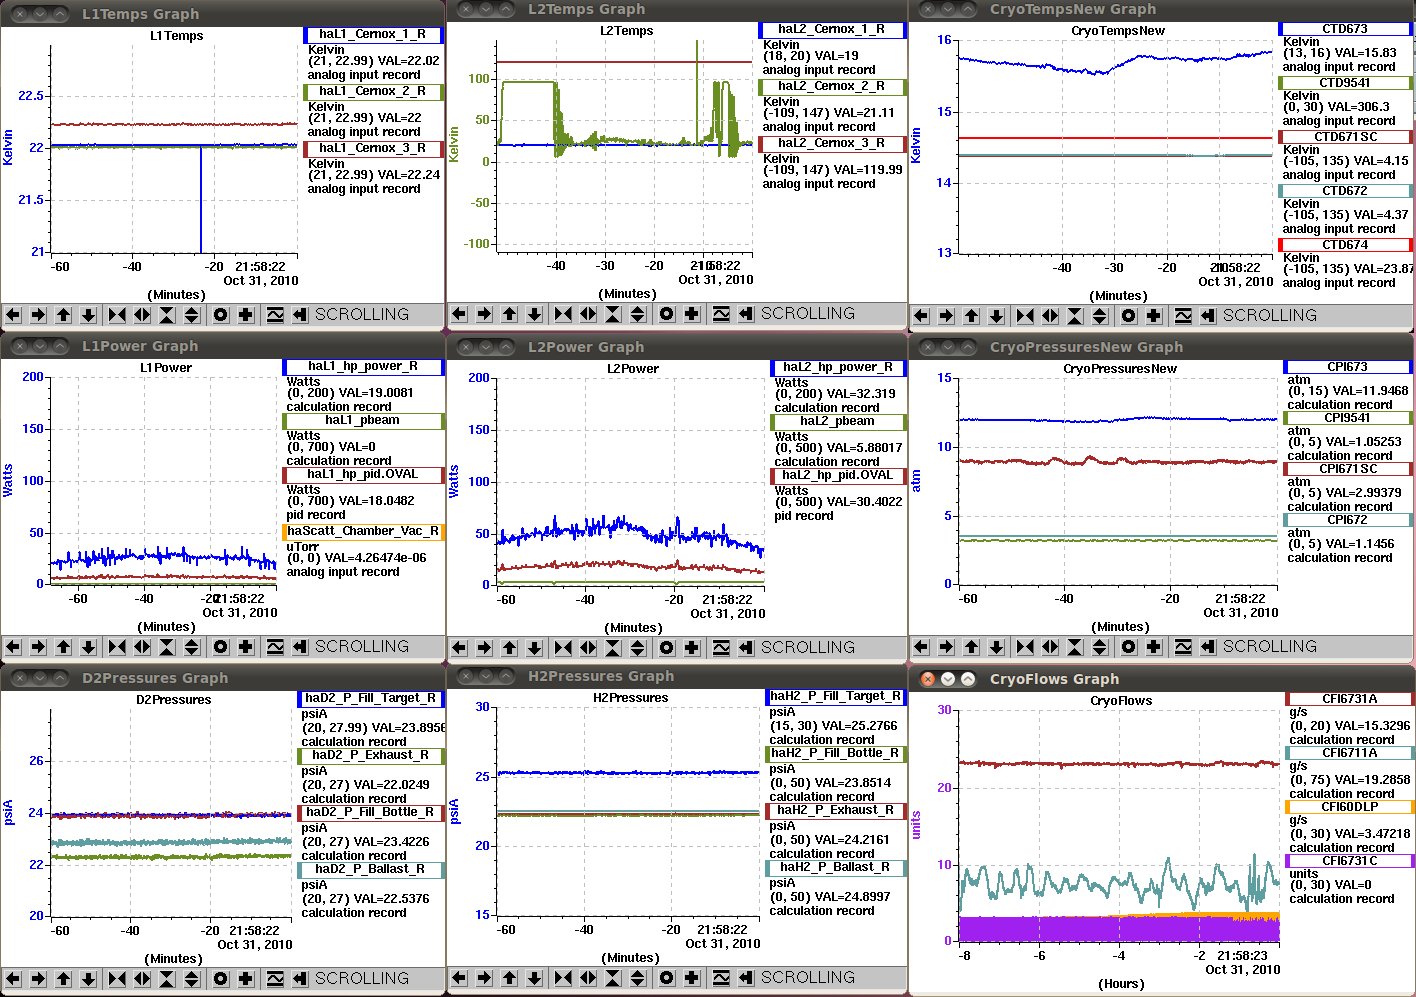Select haL2_hp_pid.OVAL legend label
Screen dimensions: 1416x997
click(x=838, y=476)
